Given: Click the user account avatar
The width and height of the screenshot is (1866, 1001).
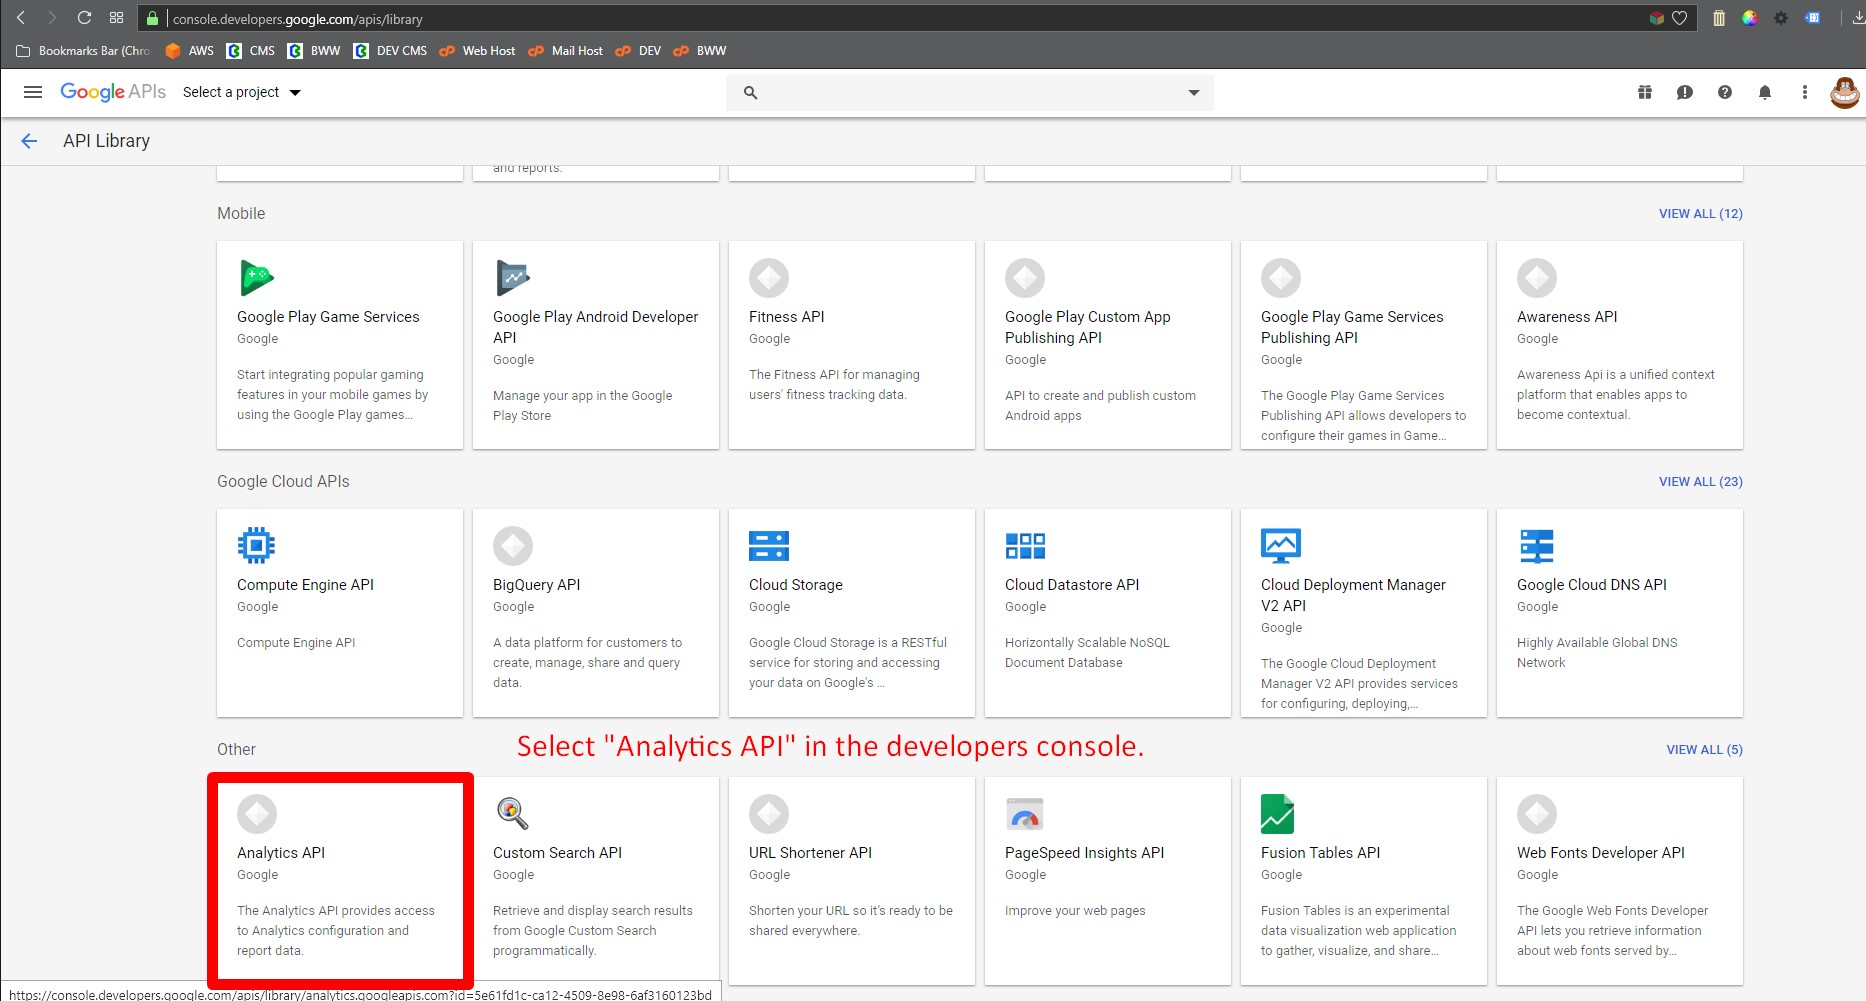Looking at the screenshot, I should [x=1845, y=93].
